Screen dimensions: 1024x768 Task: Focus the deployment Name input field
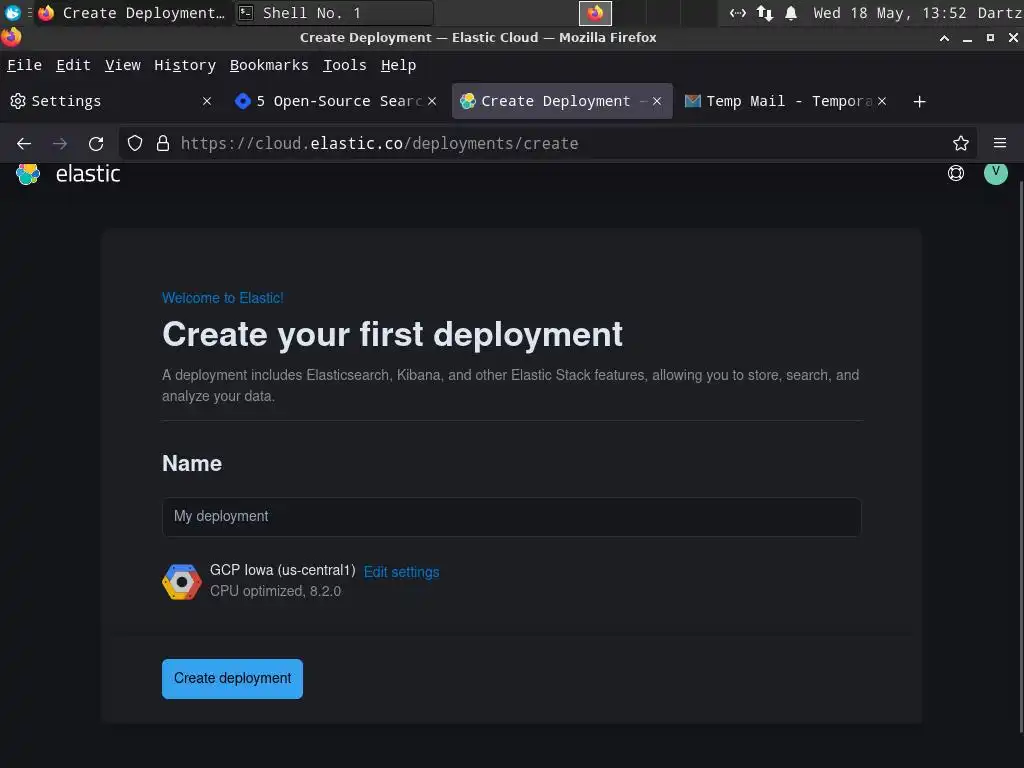[511, 517]
